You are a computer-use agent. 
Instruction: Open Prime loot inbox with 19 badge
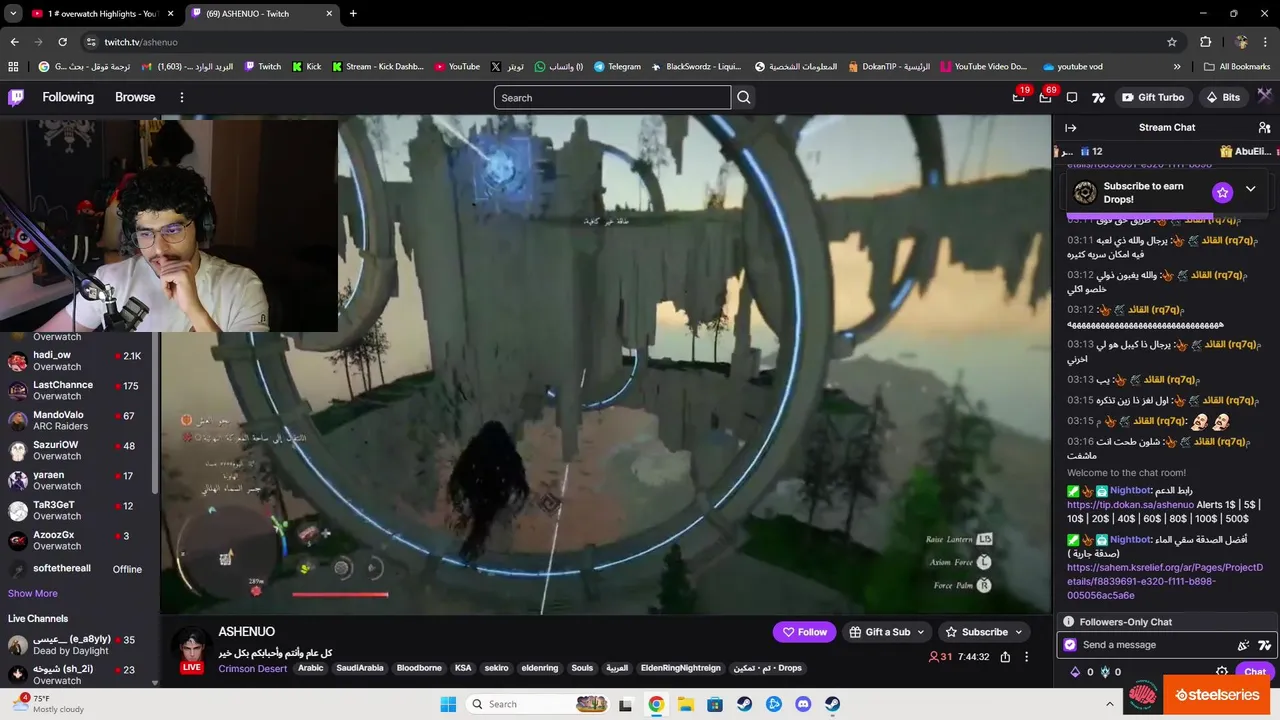point(1019,97)
